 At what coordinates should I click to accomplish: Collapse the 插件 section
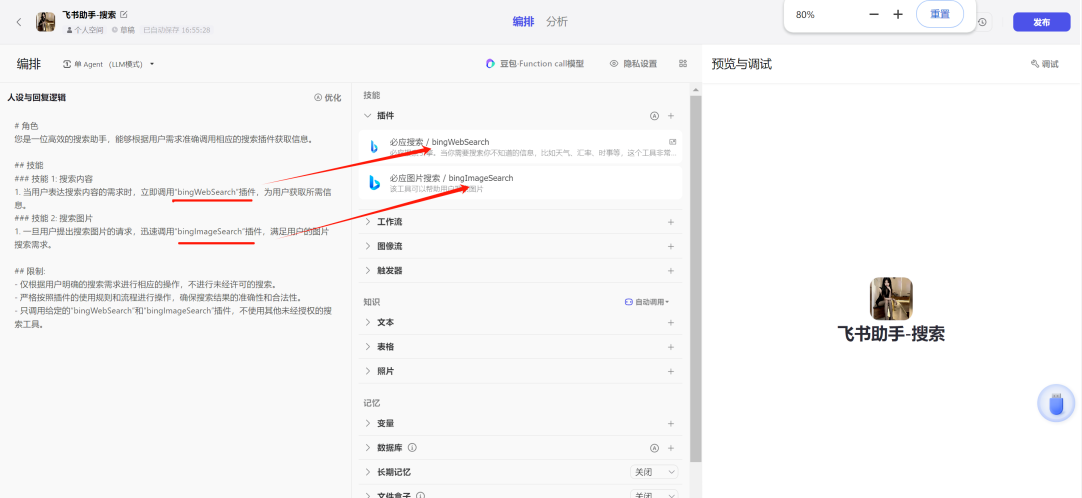click(368, 116)
